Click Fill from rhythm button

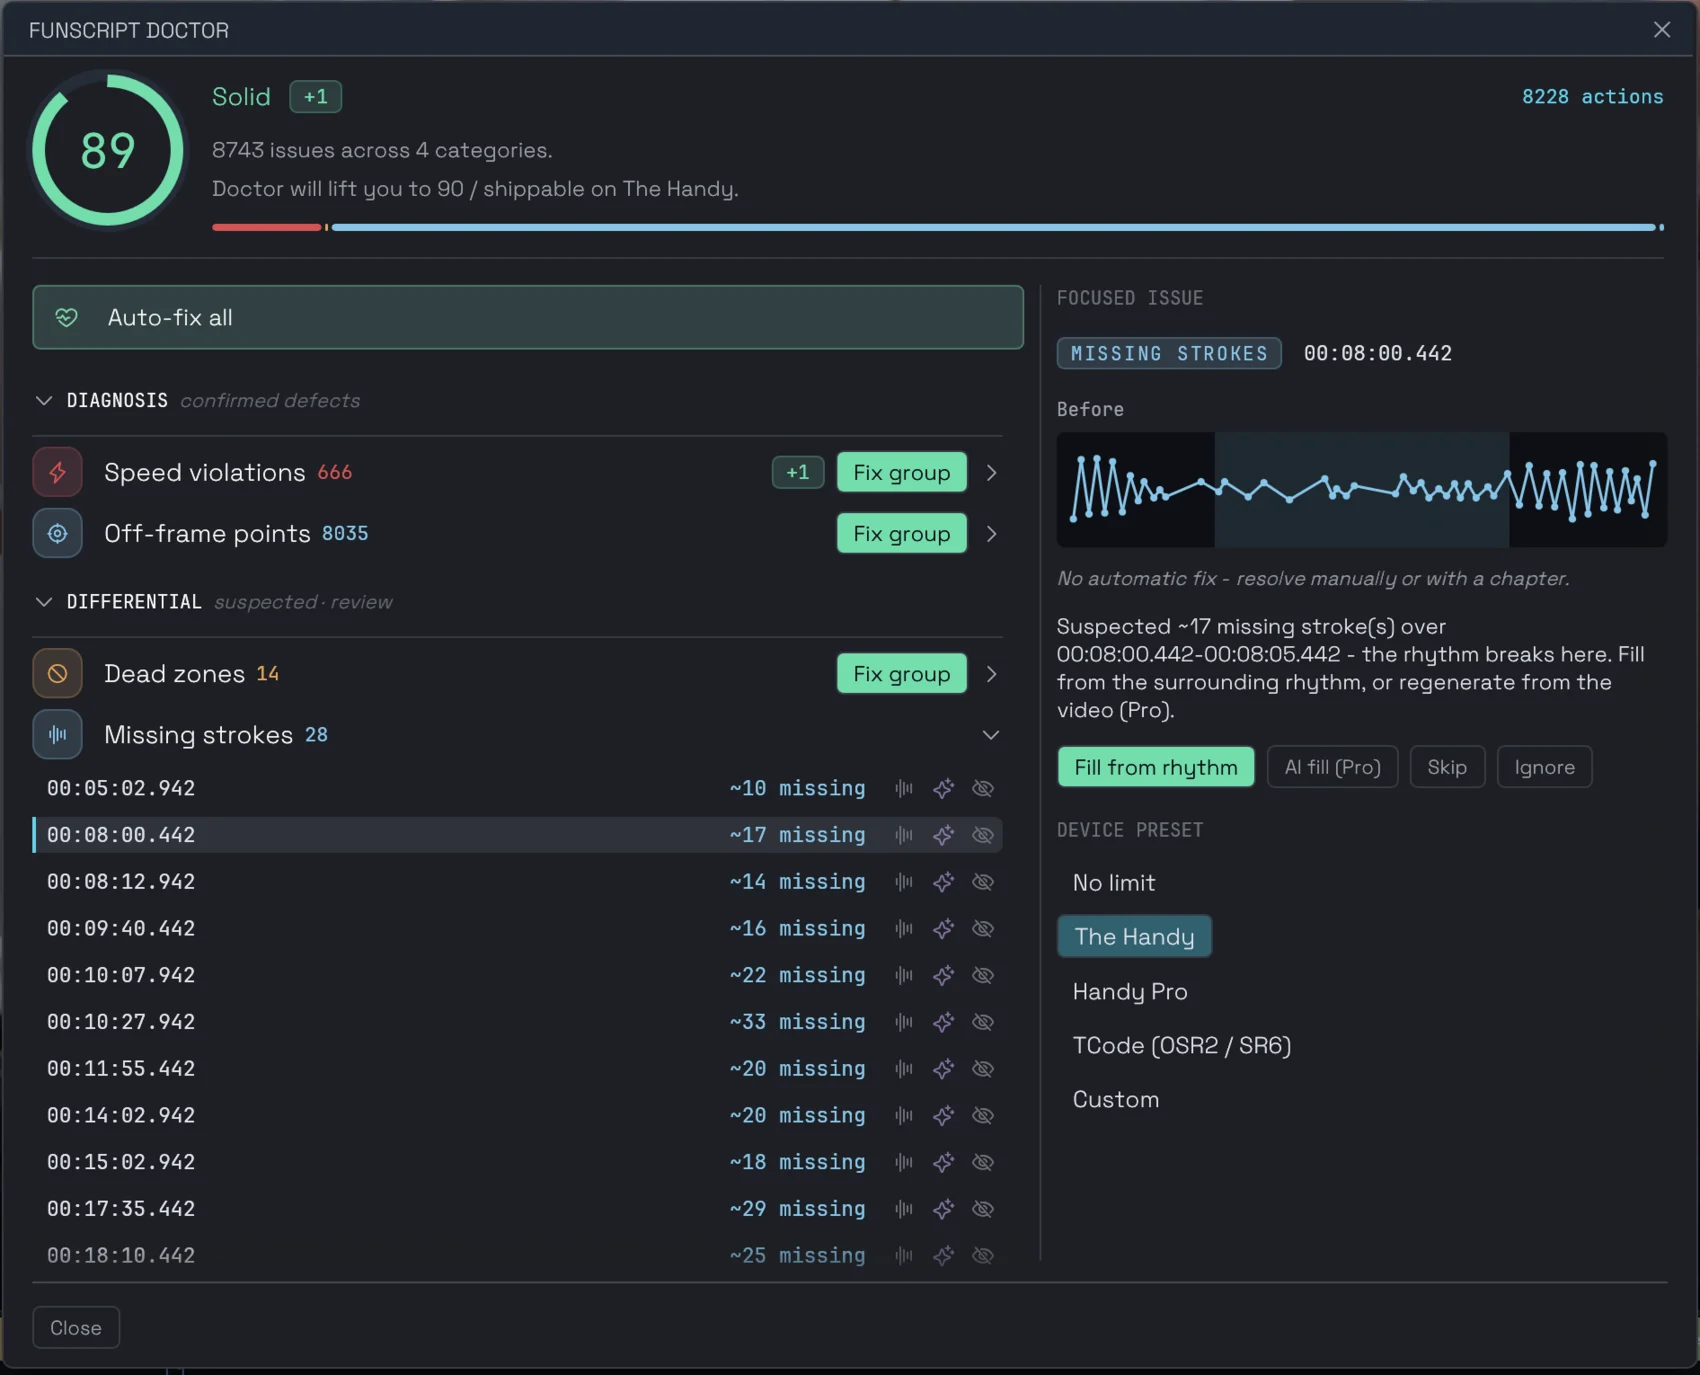pyautogui.click(x=1156, y=767)
